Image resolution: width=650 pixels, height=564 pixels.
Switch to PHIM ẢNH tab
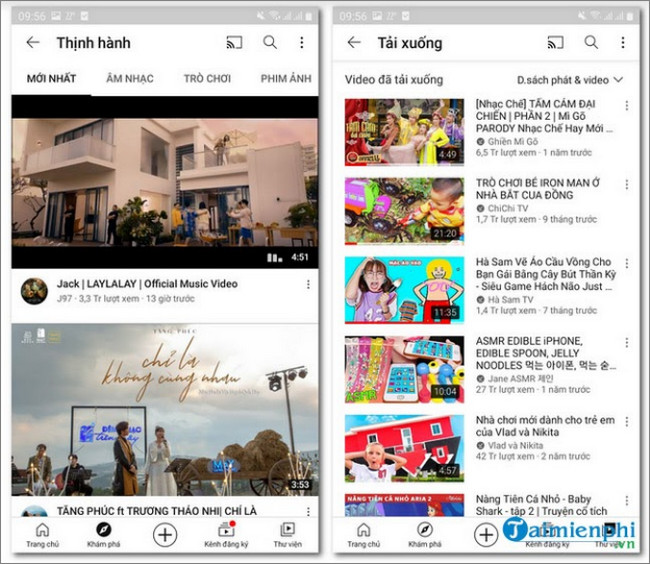pyautogui.click(x=286, y=78)
